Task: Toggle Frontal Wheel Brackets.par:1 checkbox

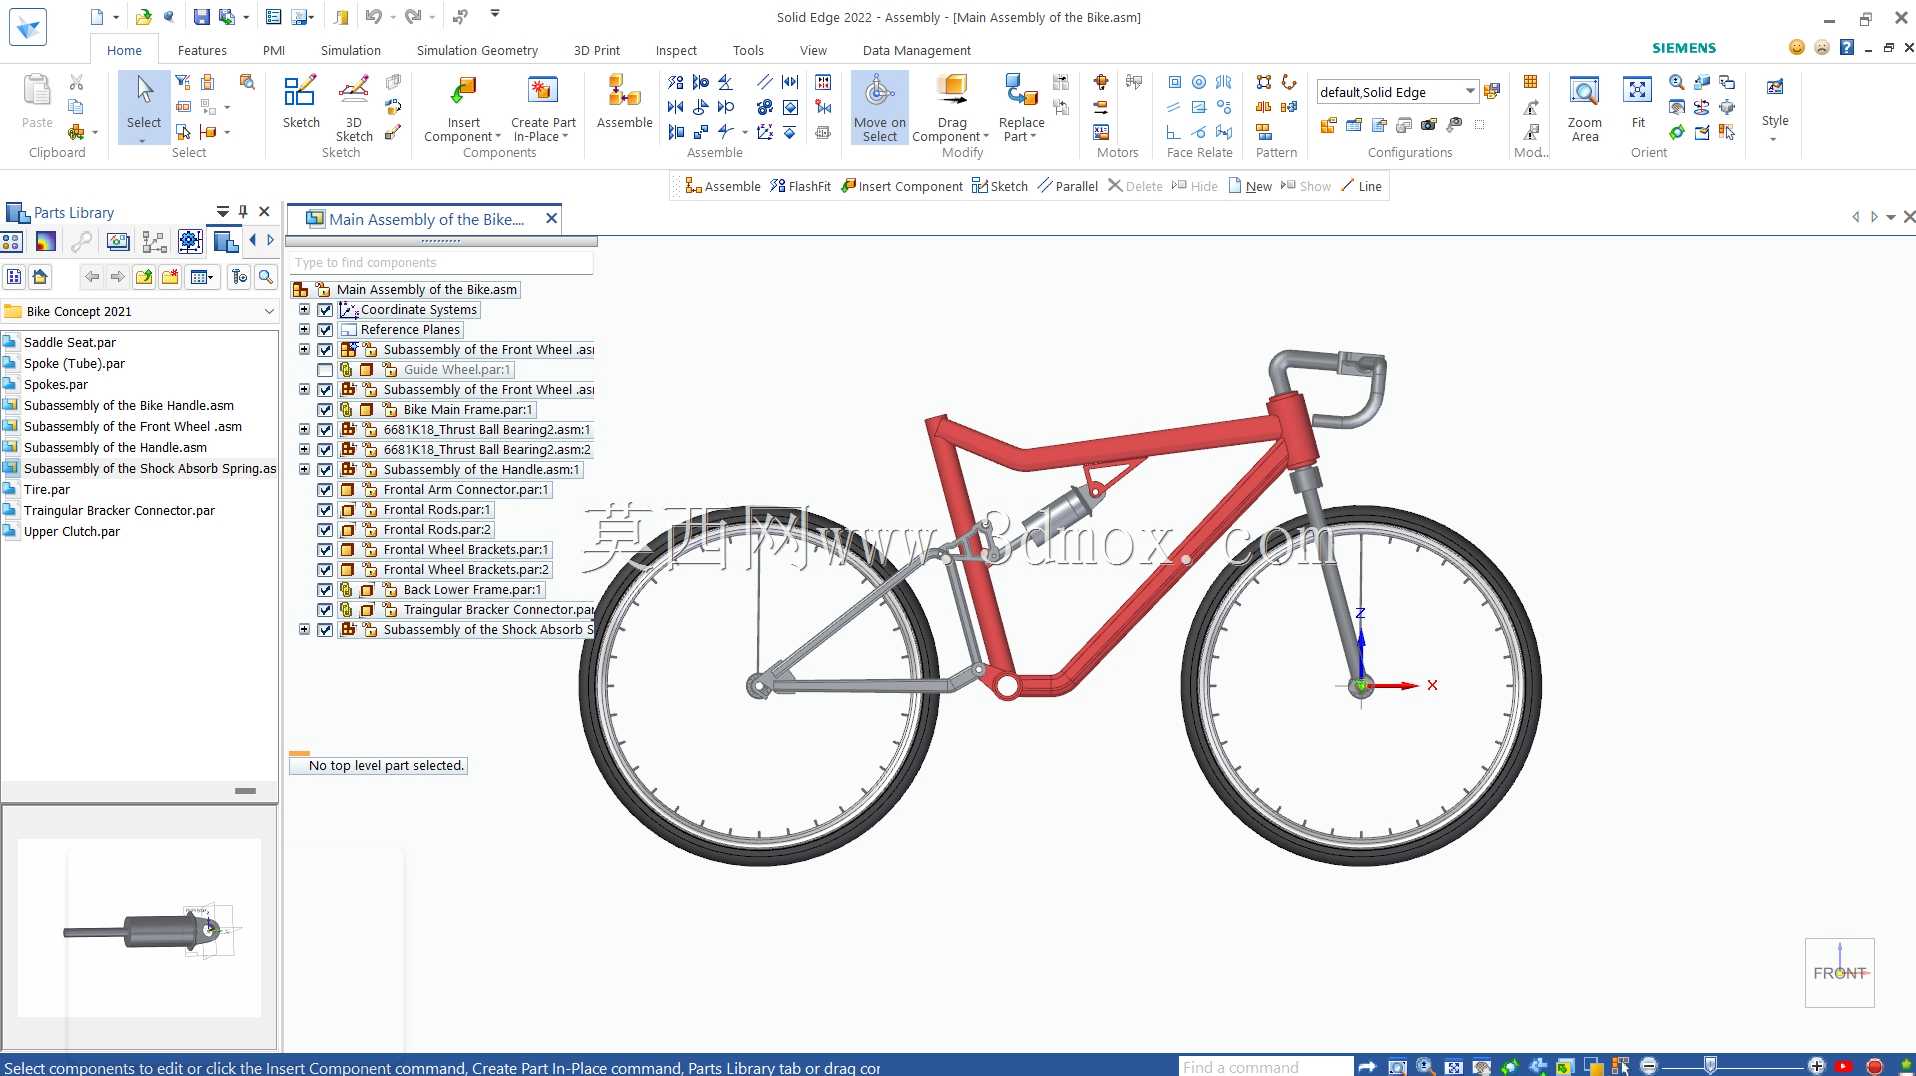Action: tap(325, 550)
